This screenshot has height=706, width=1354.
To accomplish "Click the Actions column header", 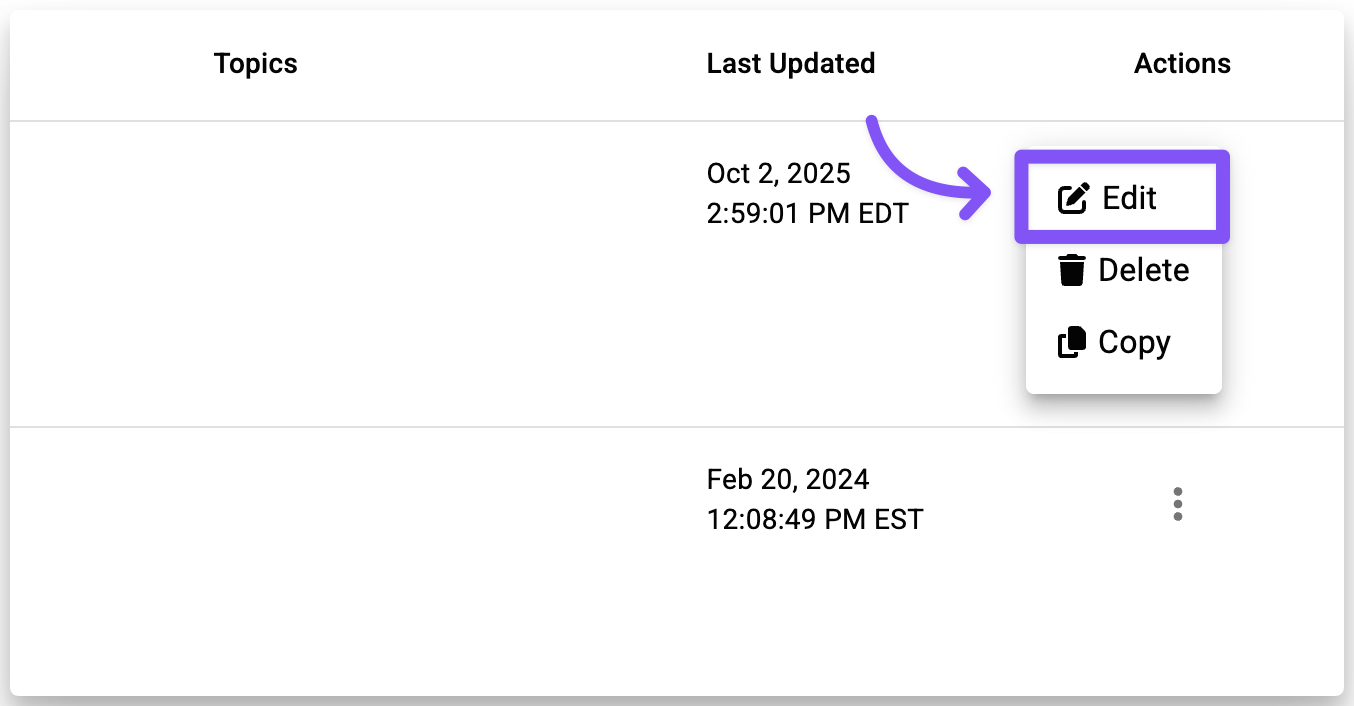I will tap(1182, 64).
